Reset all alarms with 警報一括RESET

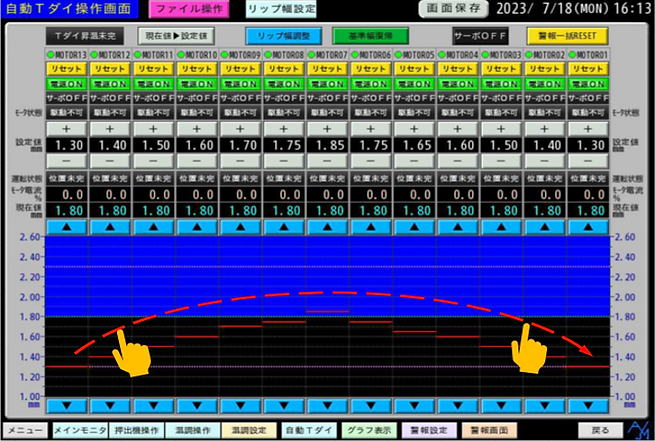click(x=567, y=36)
